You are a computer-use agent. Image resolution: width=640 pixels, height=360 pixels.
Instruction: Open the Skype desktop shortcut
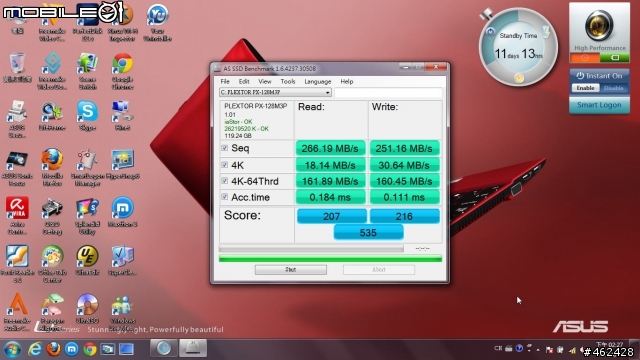click(x=87, y=115)
